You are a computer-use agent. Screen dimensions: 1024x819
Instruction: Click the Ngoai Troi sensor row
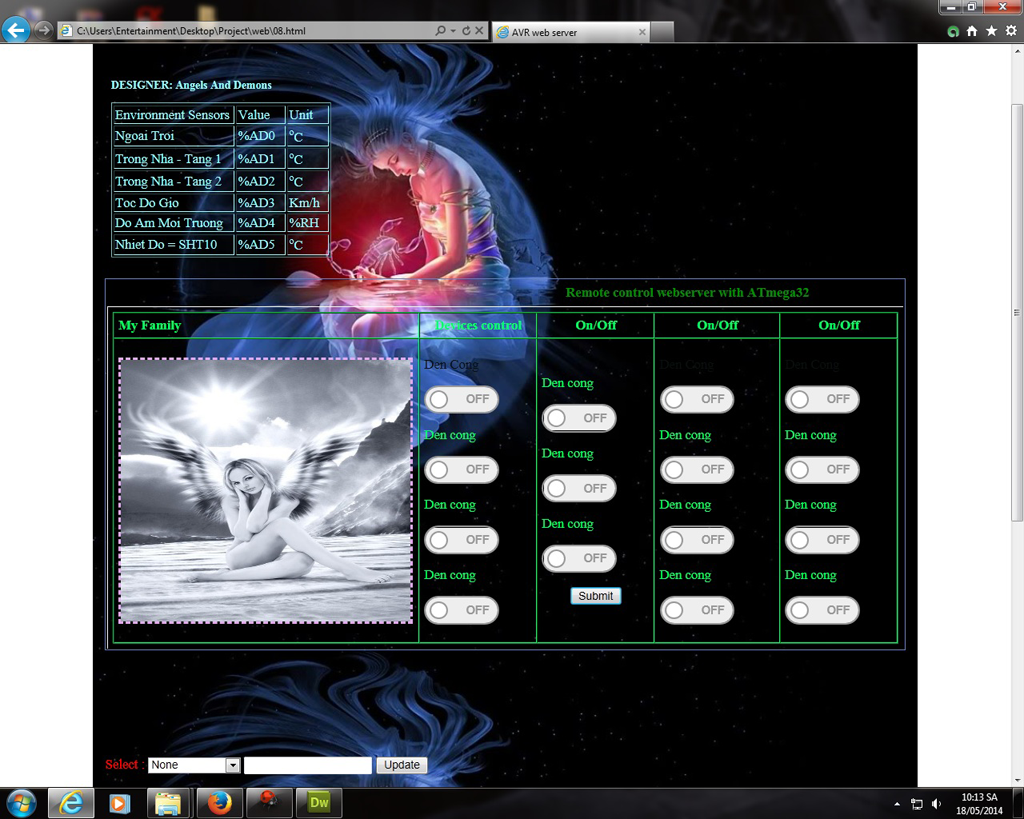pyautogui.click(x=220, y=136)
